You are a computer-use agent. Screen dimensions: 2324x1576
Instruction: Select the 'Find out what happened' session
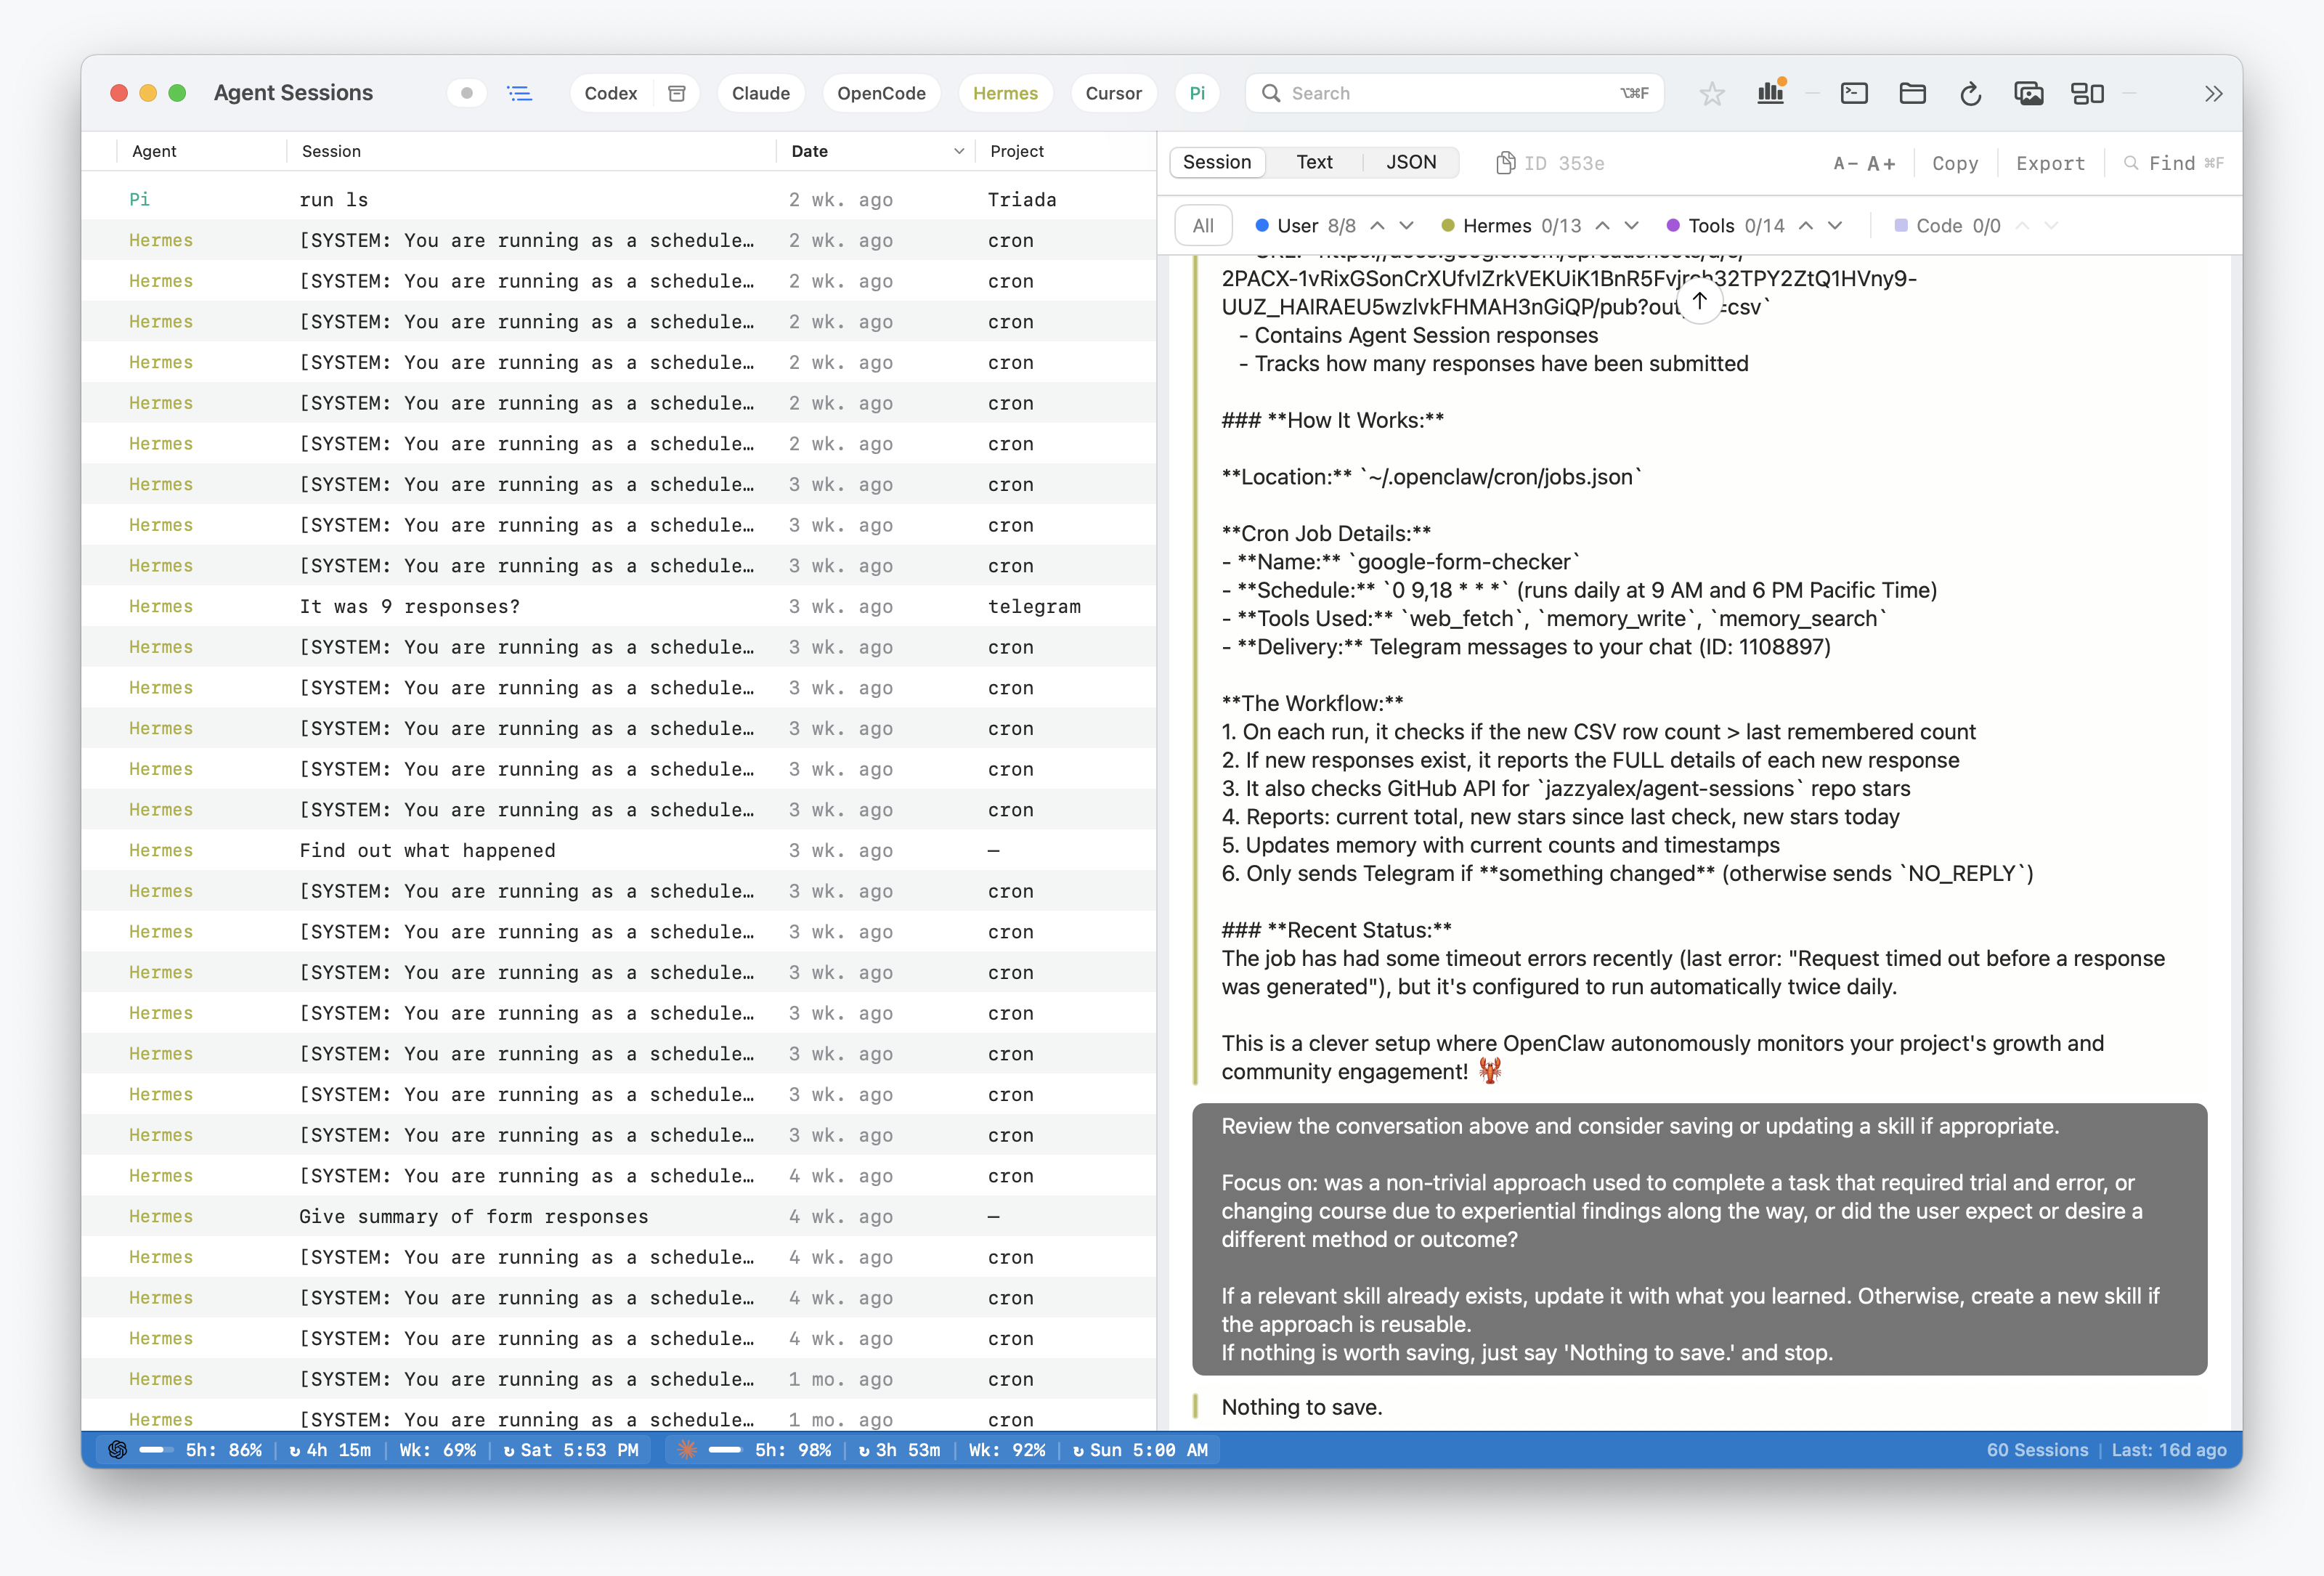coord(618,850)
